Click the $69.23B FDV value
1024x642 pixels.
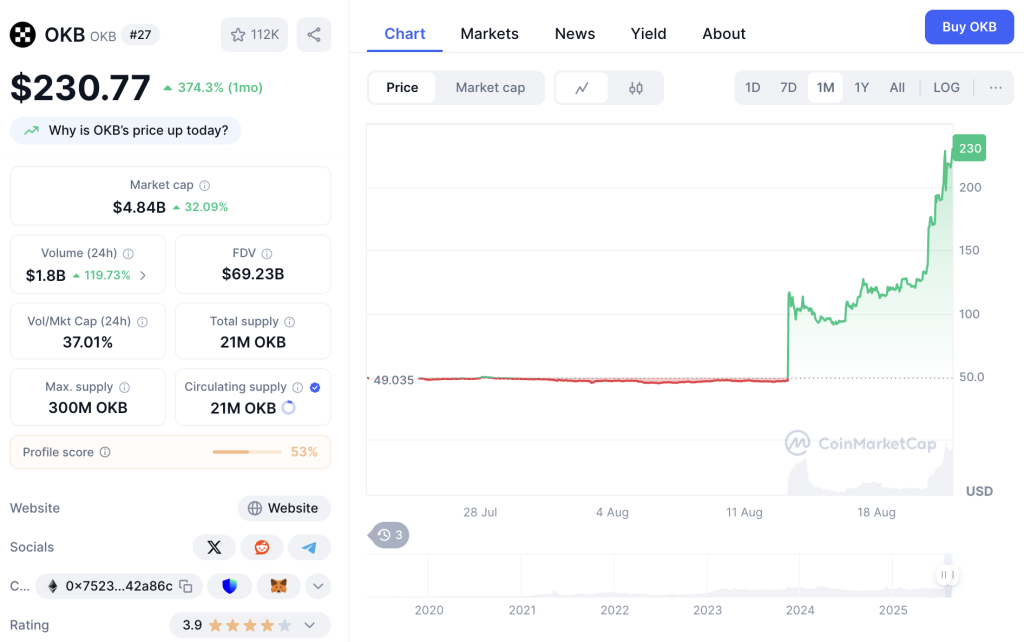(253, 274)
